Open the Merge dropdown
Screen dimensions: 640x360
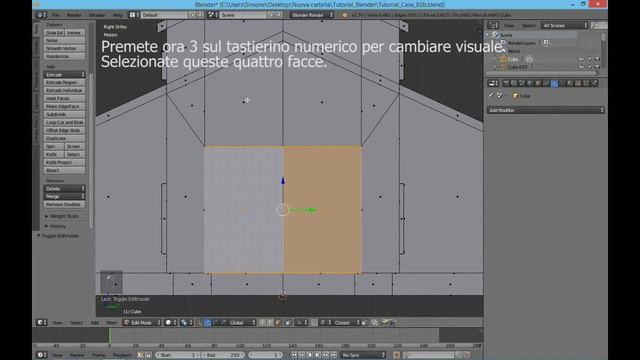64,196
